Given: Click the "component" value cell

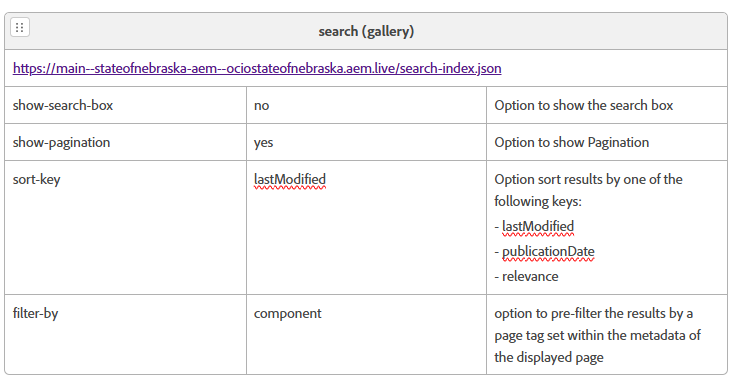Looking at the screenshot, I should pyautogui.click(x=366, y=335).
